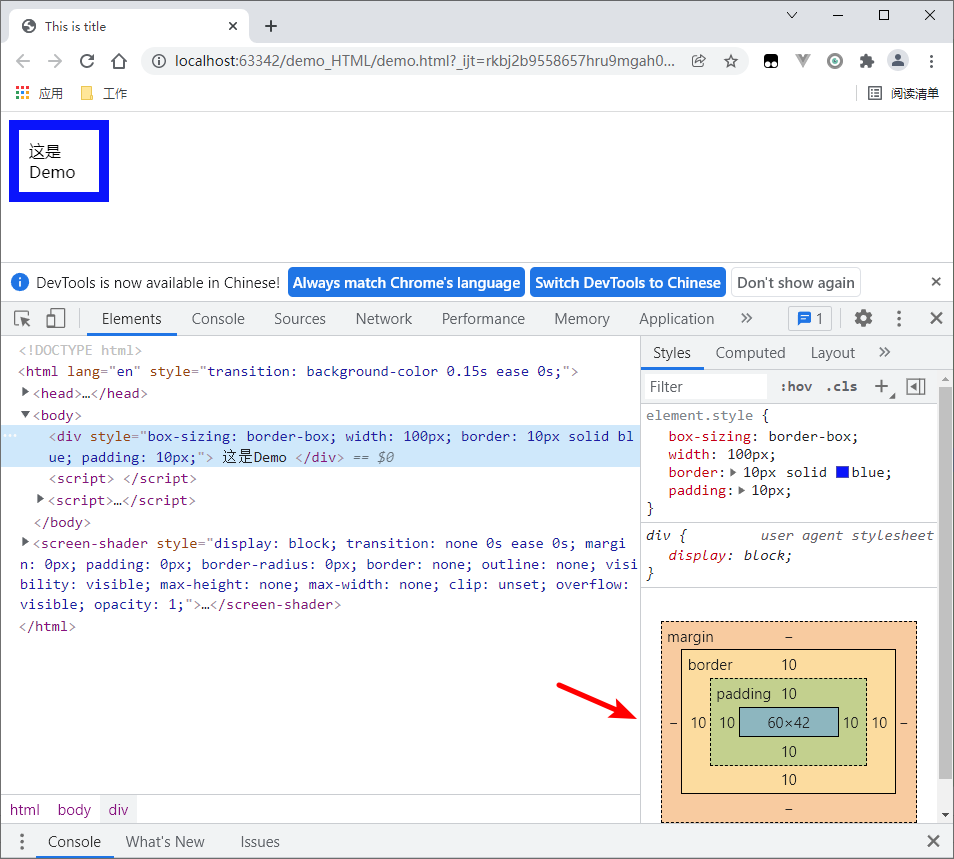Expand the head element node

coord(26,392)
